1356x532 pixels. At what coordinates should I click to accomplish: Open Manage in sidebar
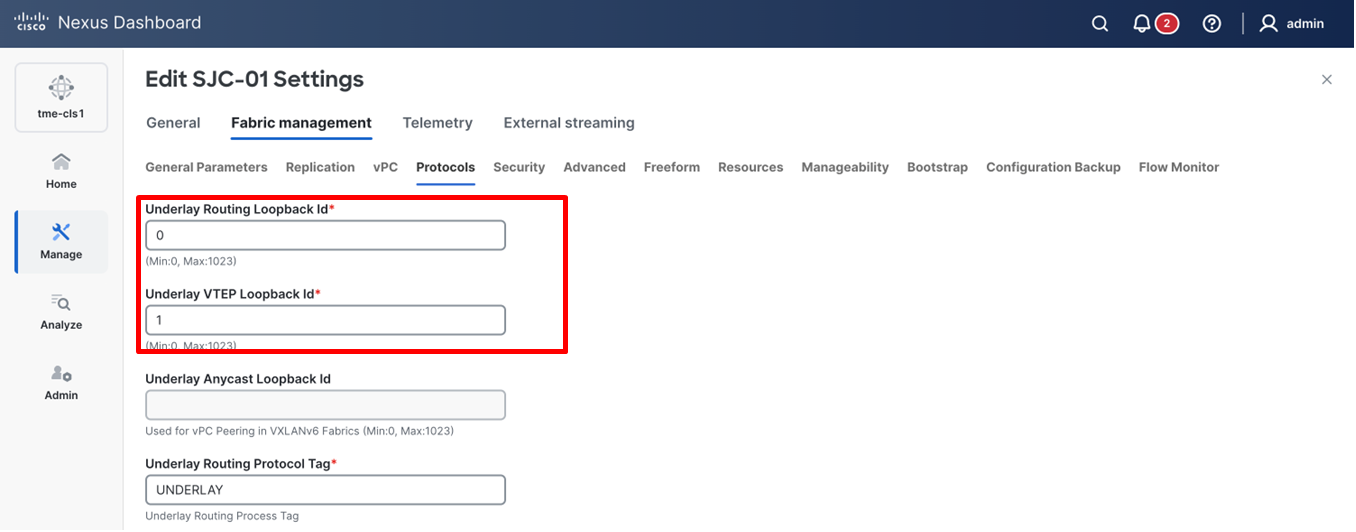61,242
